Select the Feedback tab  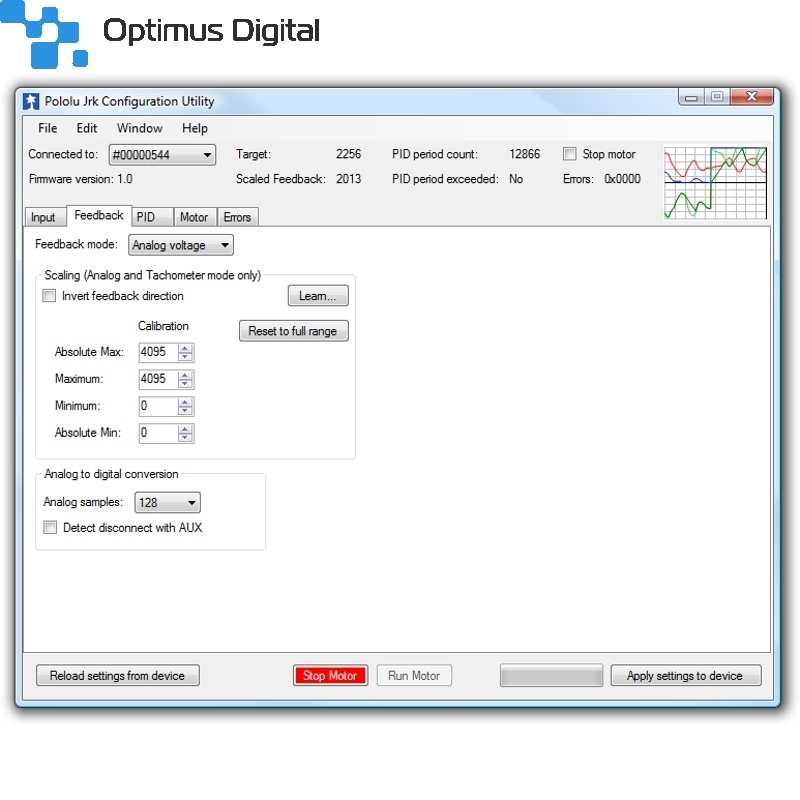click(x=99, y=215)
